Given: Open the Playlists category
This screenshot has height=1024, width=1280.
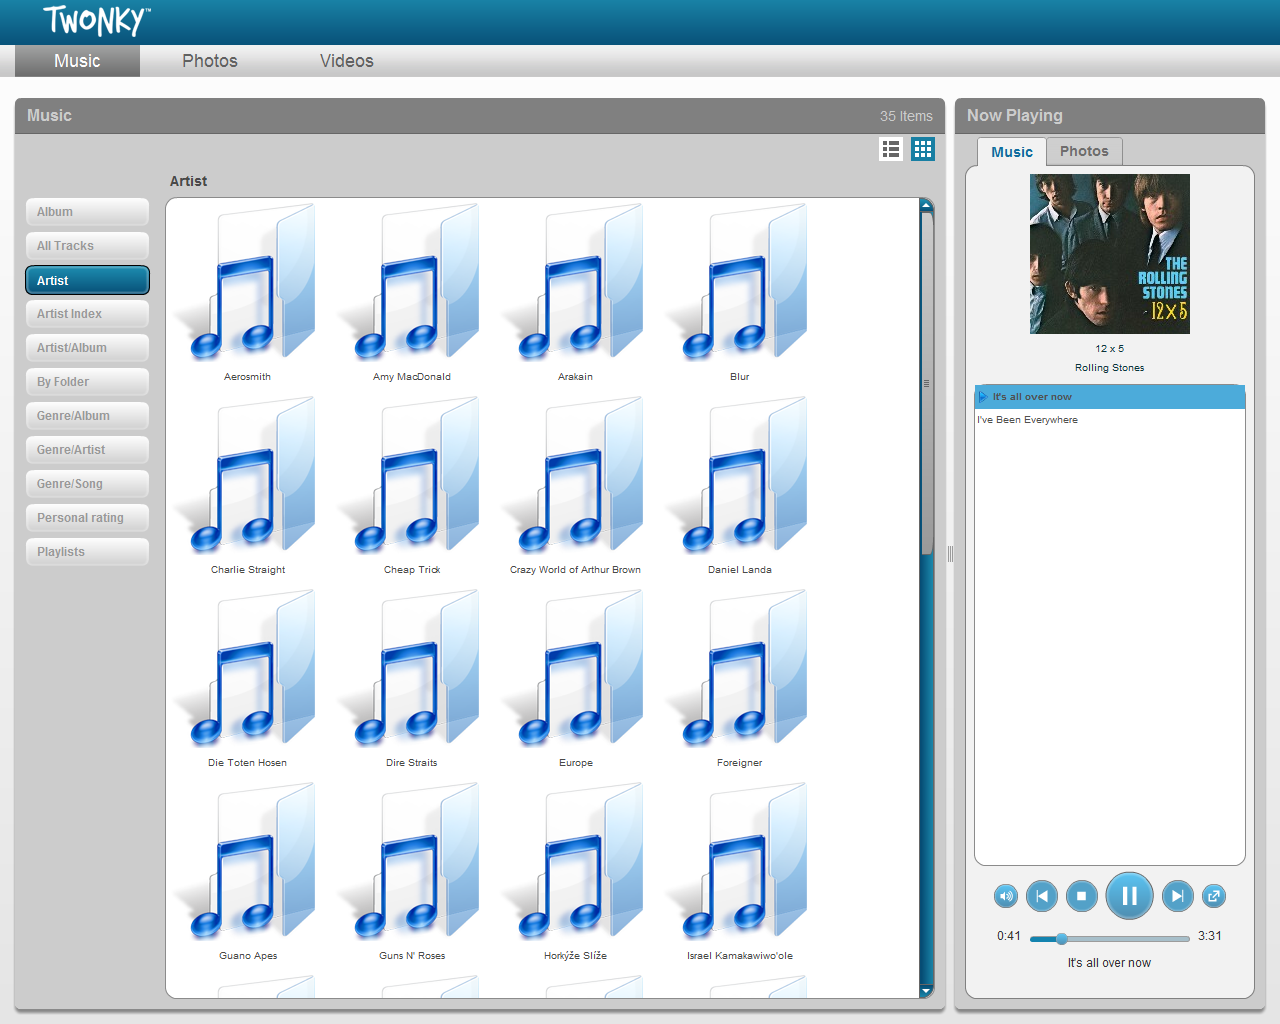Looking at the screenshot, I should point(87,552).
